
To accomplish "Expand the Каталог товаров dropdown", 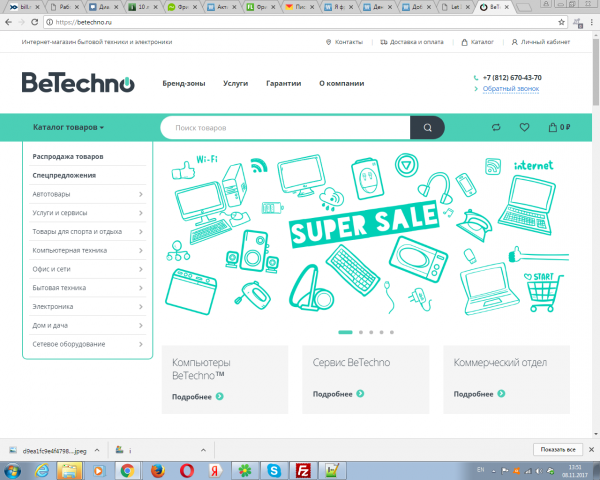I will [68, 127].
